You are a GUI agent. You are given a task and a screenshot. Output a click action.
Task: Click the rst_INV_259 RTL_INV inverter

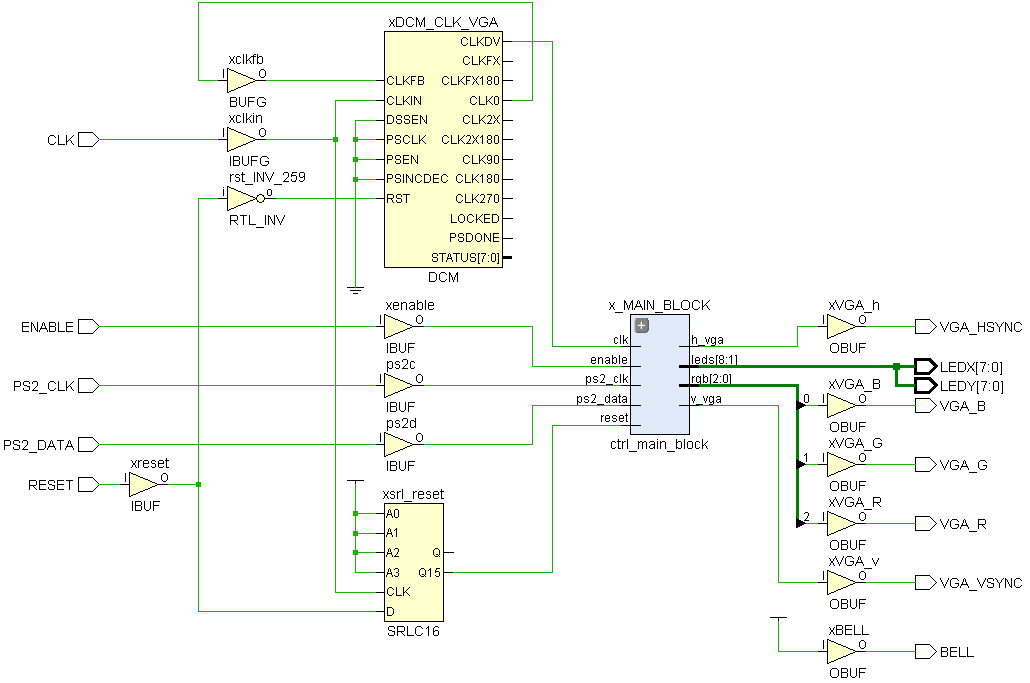(240, 197)
